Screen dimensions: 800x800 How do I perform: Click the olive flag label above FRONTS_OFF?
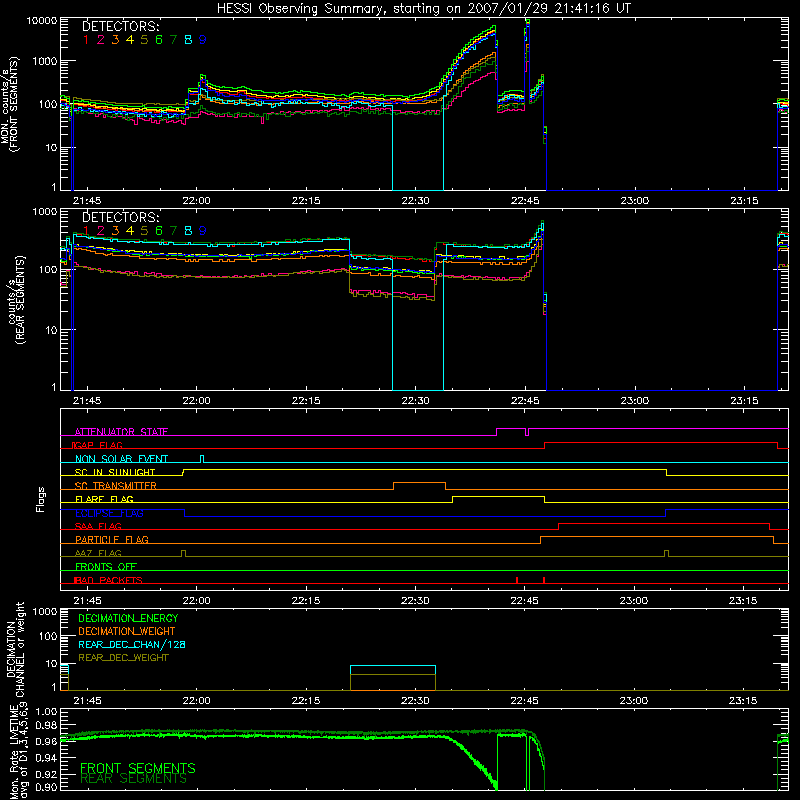(98, 553)
